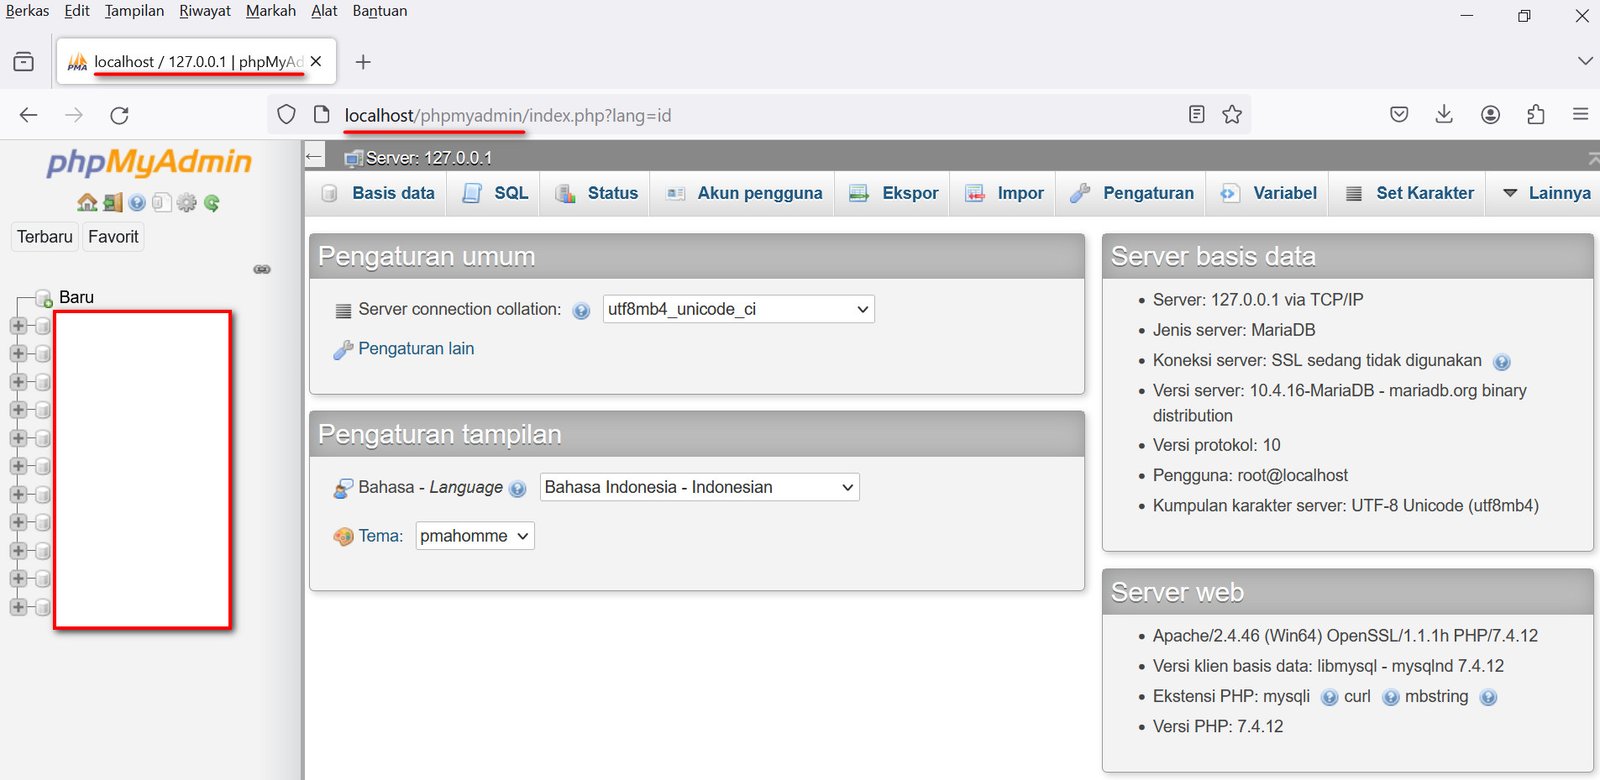
Task: Hide navigation panel using left arrow icon
Action: [x=315, y=156]
